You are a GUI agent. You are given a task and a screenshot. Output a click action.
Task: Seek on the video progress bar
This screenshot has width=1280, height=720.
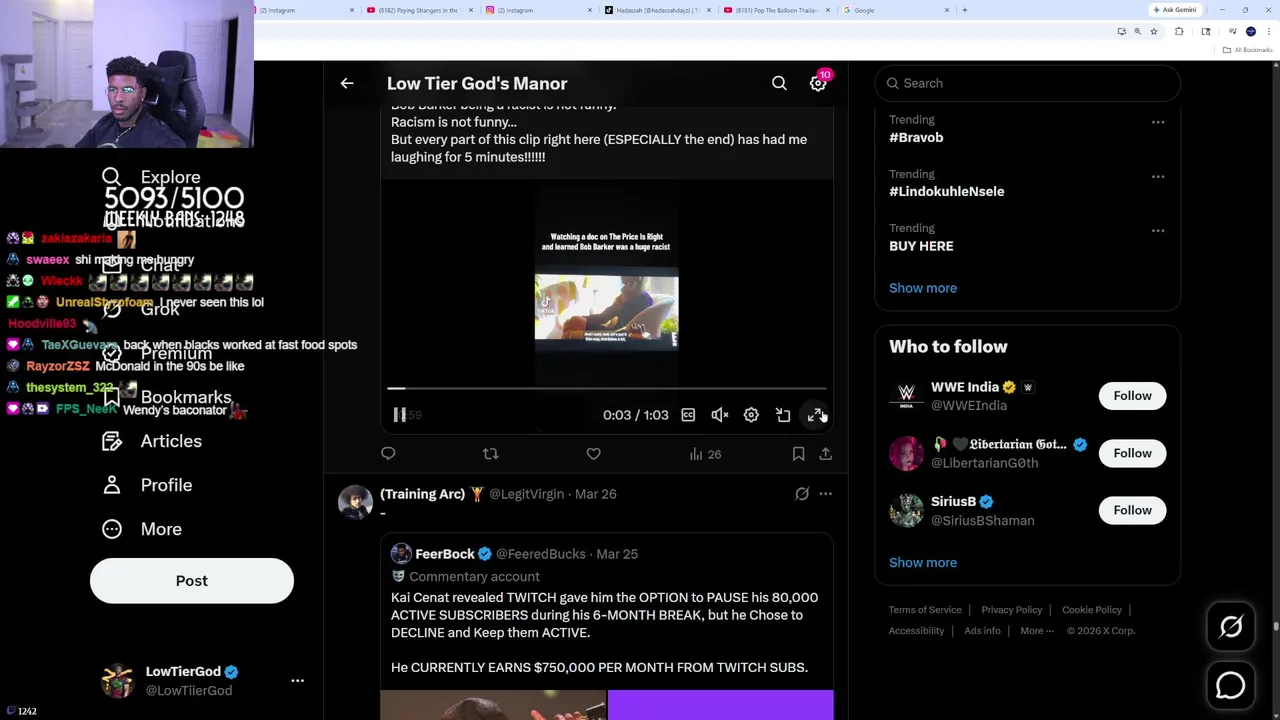coord(607,388)
